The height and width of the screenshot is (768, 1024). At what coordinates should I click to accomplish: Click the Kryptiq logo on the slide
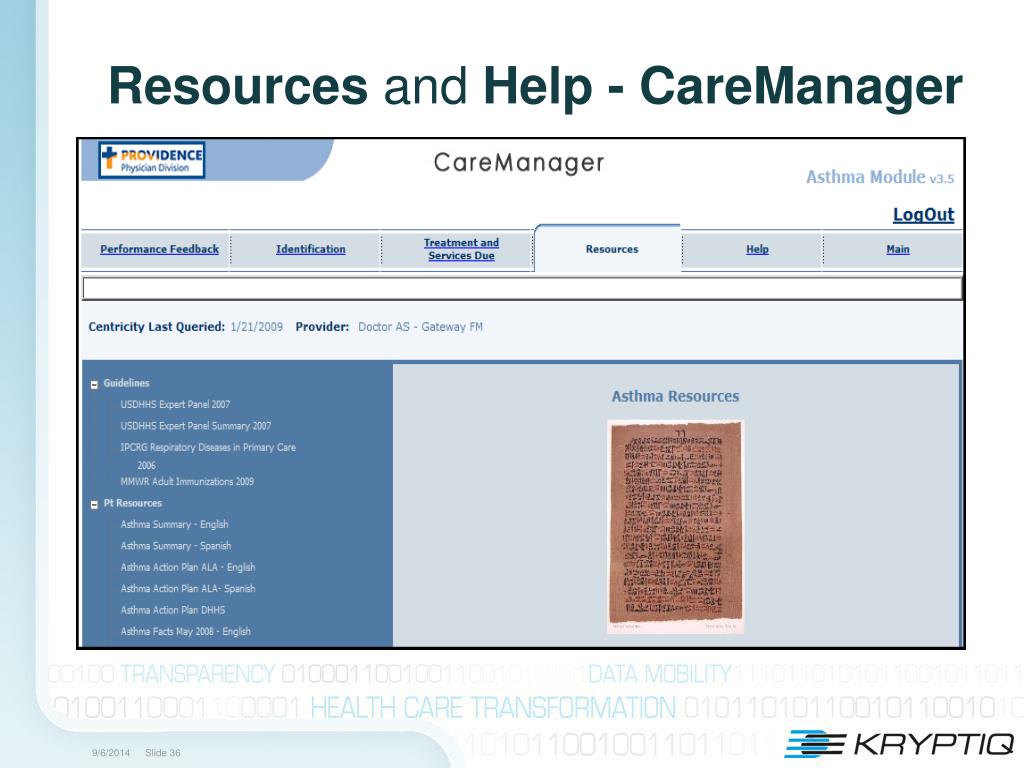coord(899,744)
